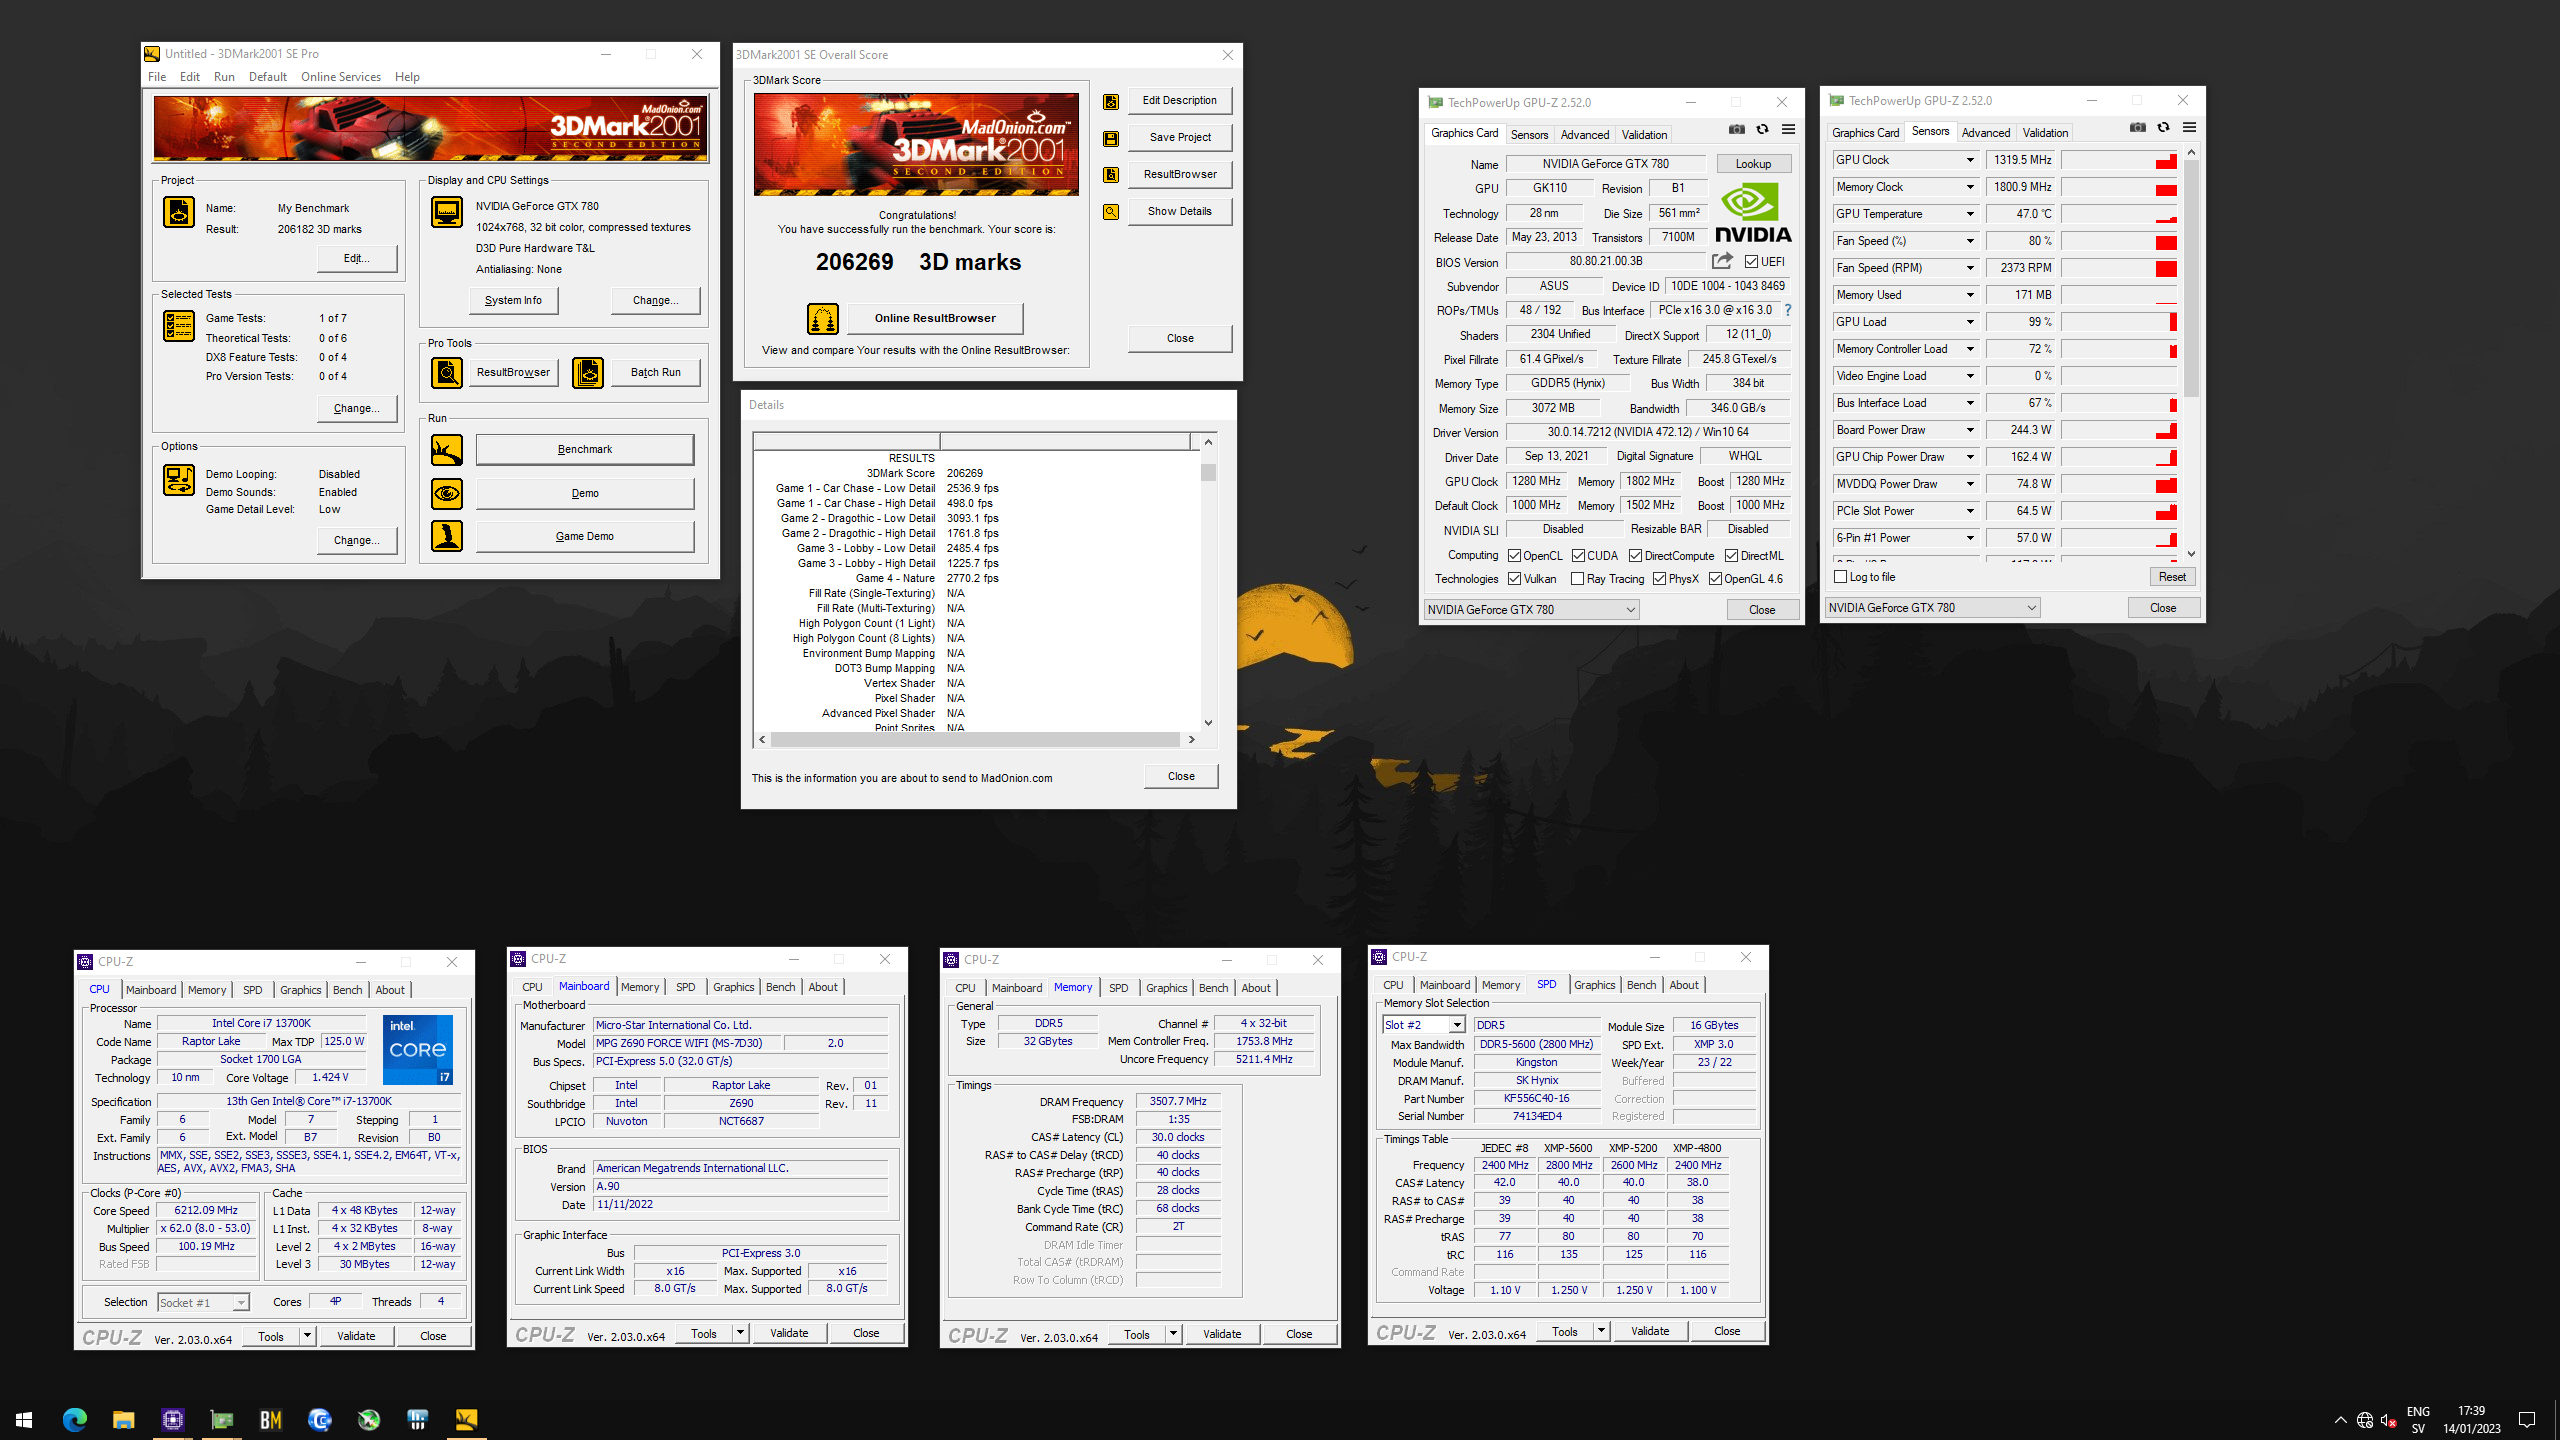Viewport: 2560px width, 1440px height.
Task: Click the Edit Description icon in 3DMark score window
Action: coord(1111,101)
